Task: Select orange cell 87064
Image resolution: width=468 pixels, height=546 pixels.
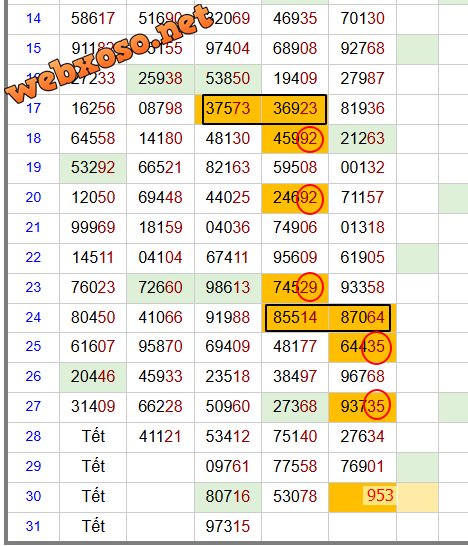Action: click(362, 317)
